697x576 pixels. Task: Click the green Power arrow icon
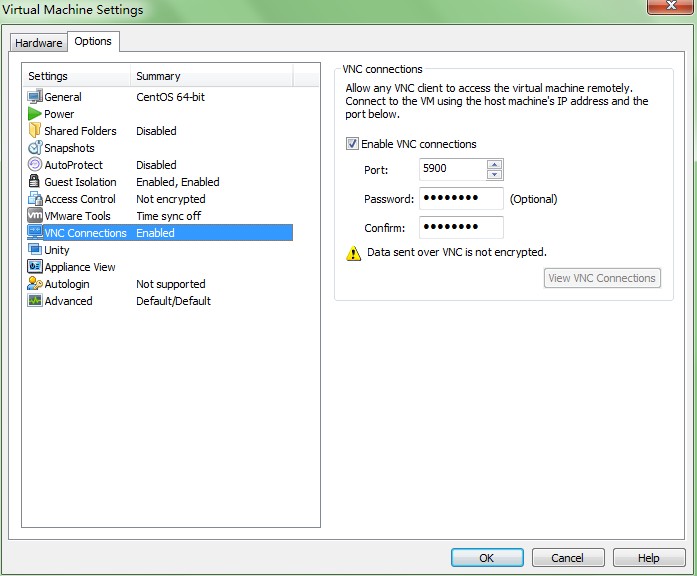35,114
